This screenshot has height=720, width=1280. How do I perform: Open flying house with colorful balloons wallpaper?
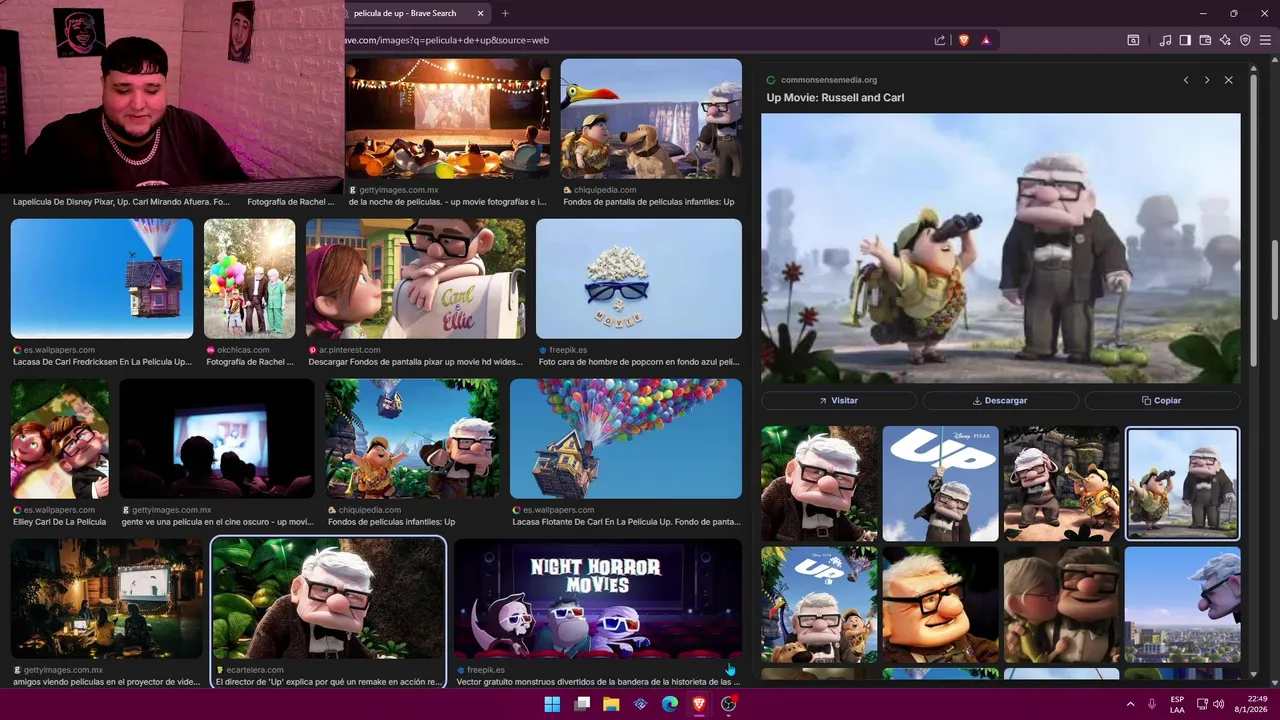626,439
